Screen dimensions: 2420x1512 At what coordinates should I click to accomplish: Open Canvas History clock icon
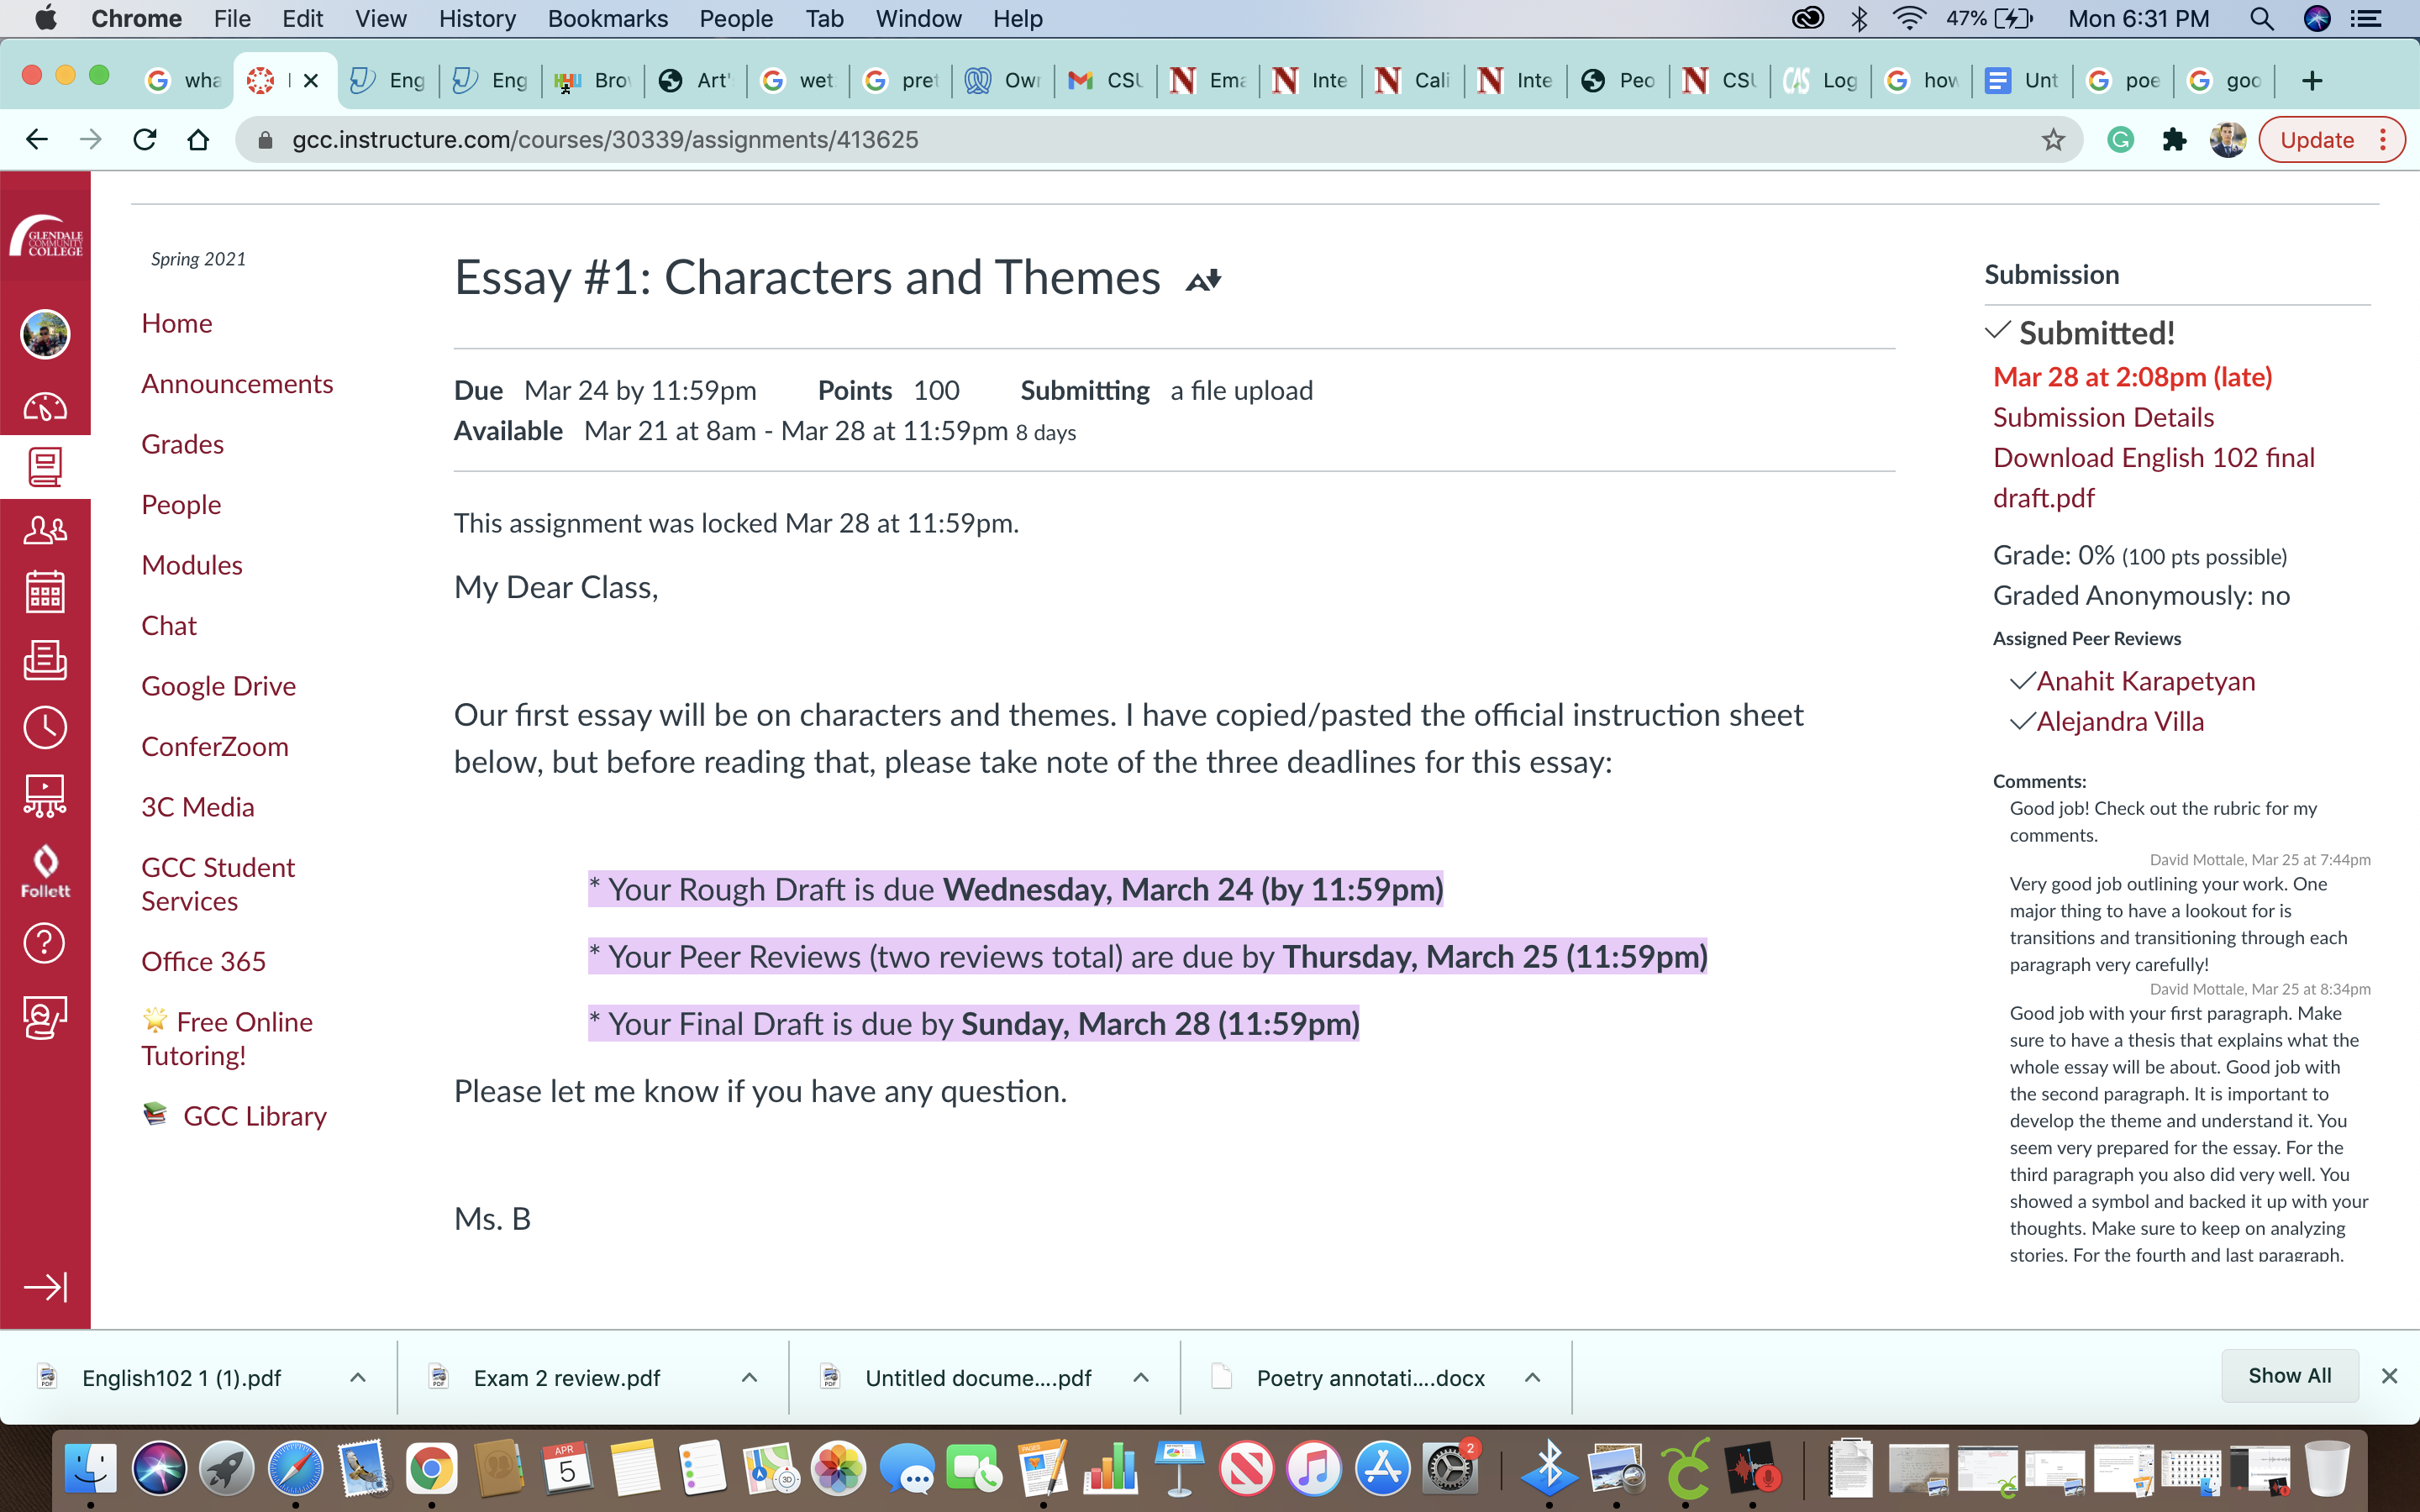[x=45, y=727]
